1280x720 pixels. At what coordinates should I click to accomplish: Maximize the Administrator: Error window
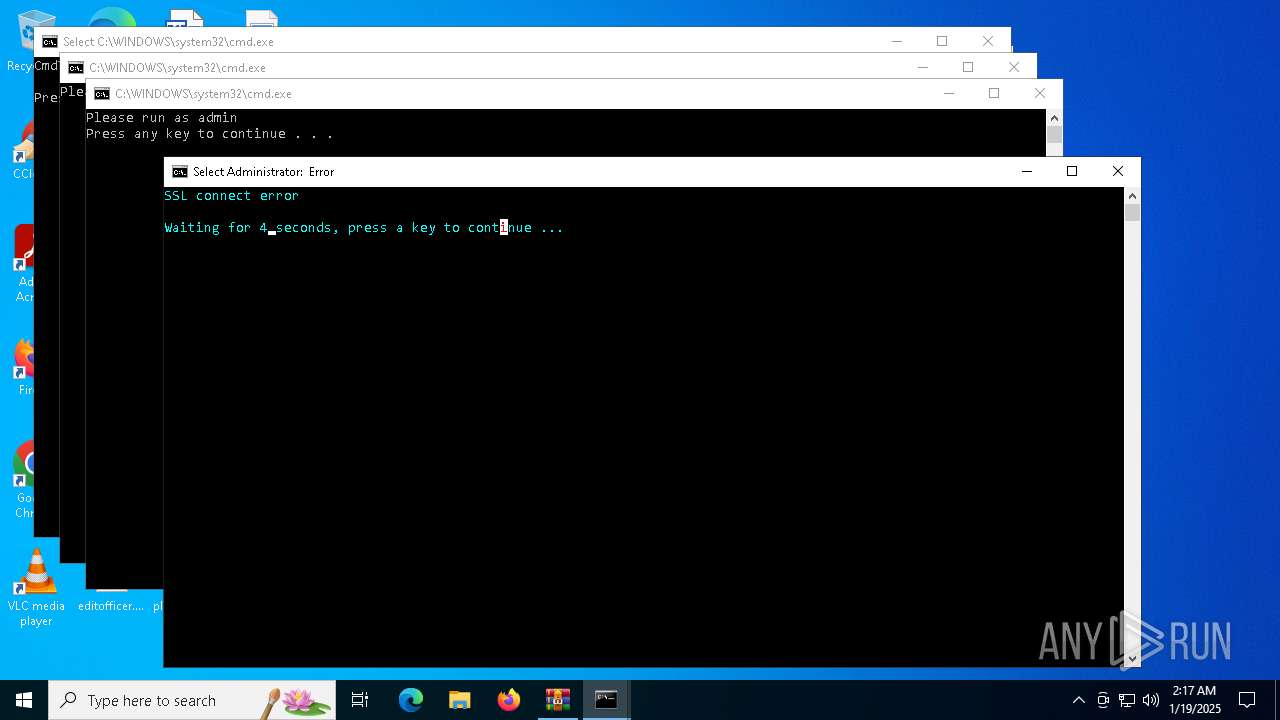coord(1072,172)
